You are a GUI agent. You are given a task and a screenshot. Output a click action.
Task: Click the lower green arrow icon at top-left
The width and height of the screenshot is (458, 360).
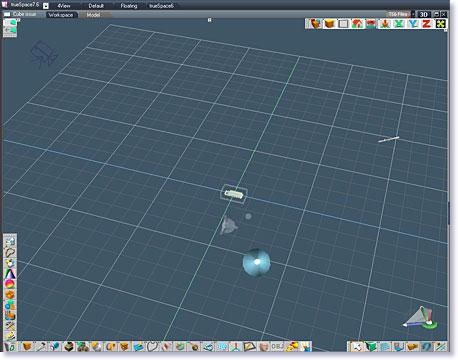10,31
